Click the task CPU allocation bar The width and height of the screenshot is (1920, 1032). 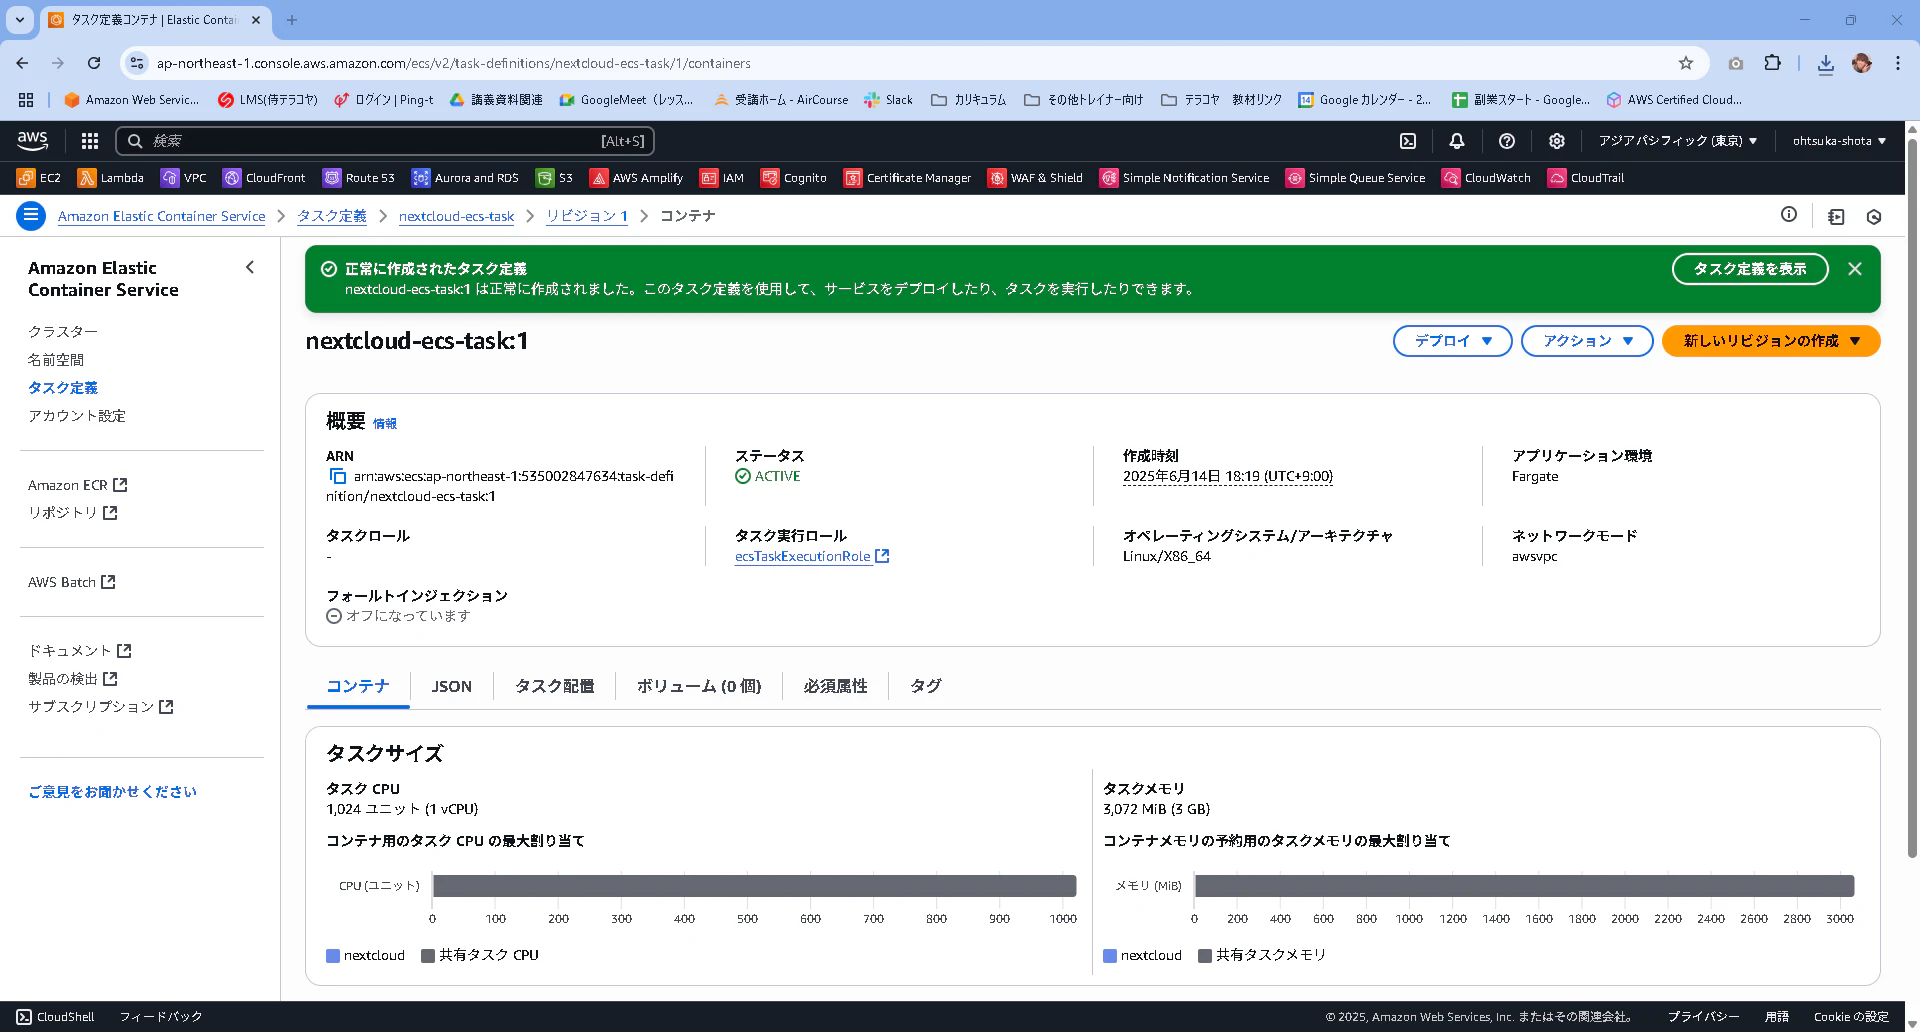pos(755,886)
